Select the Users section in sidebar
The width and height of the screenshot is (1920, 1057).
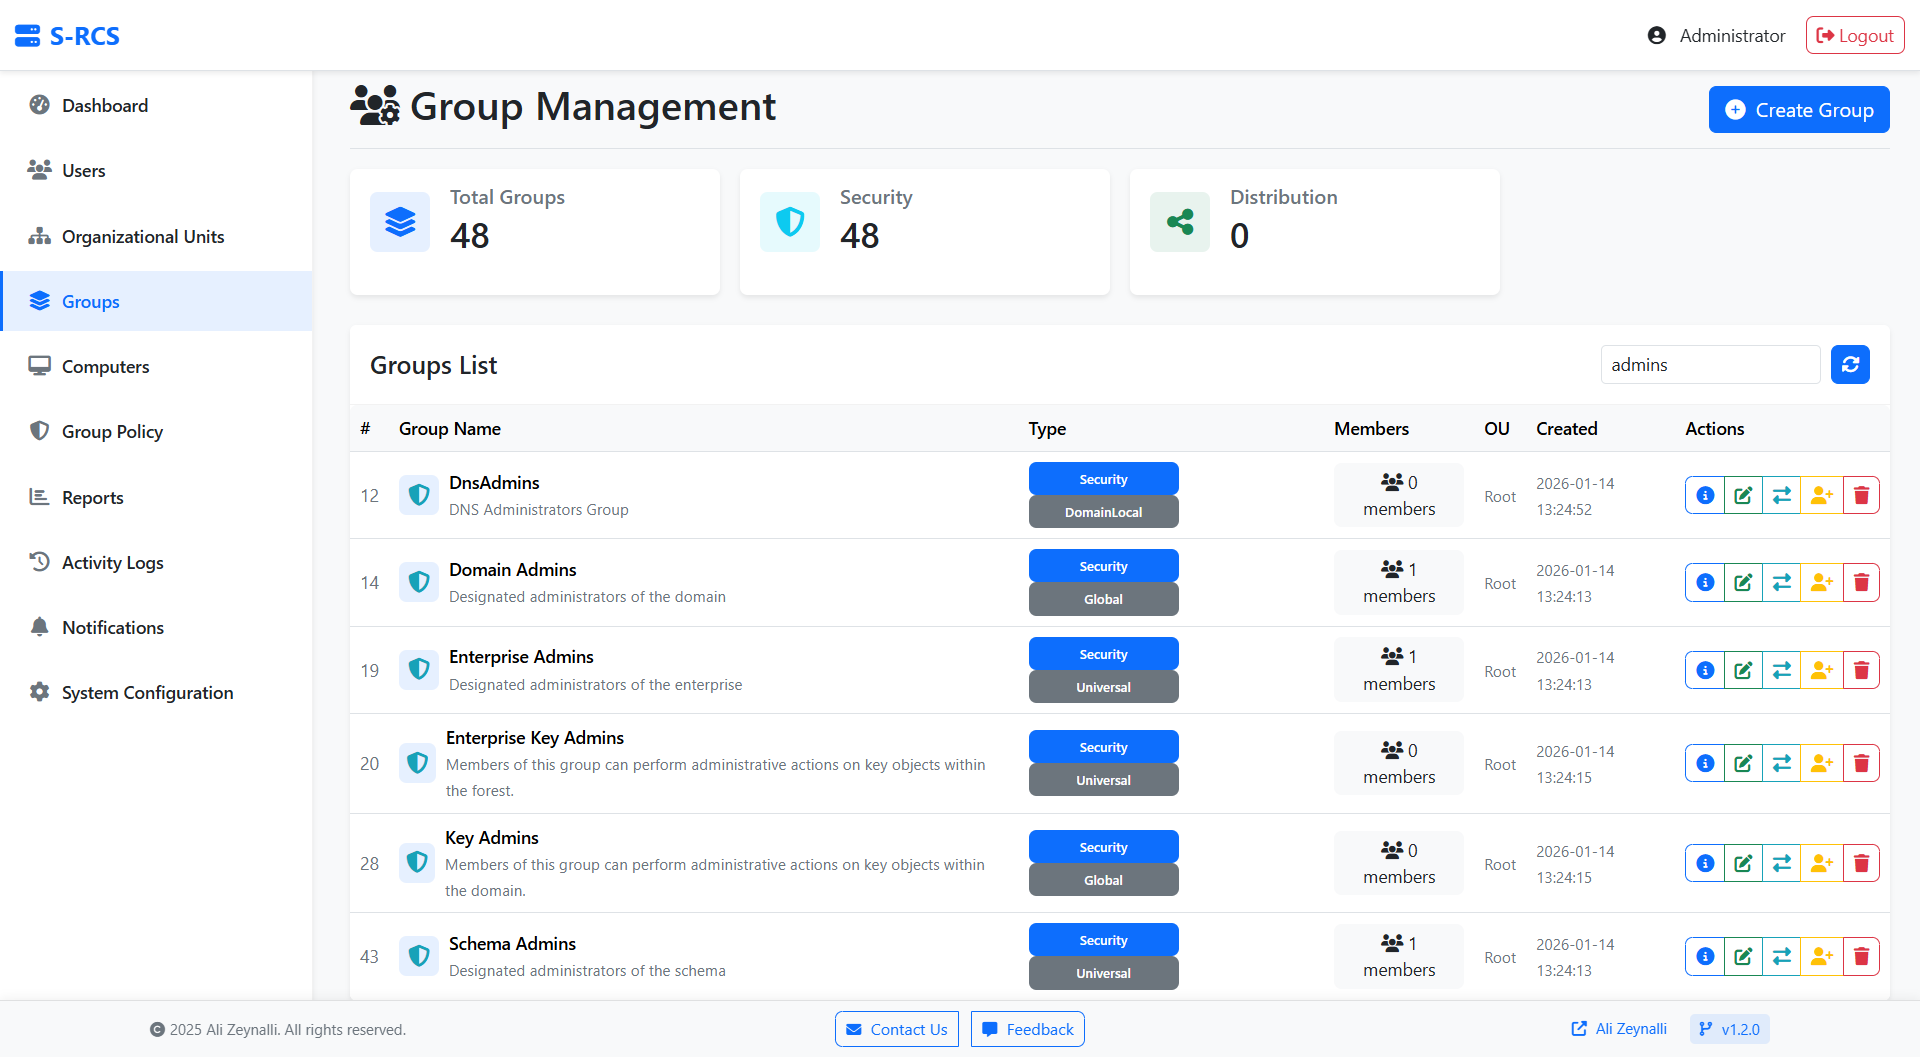(83, 170)
